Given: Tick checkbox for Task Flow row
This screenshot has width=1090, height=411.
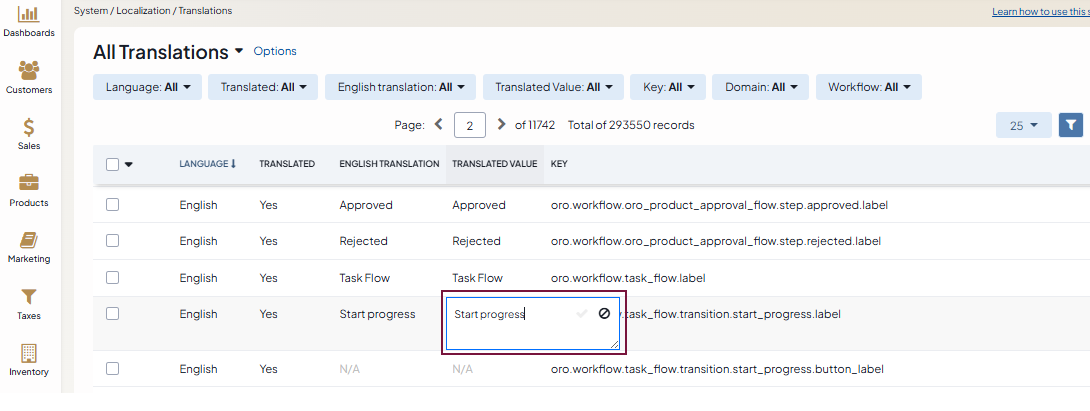Looking at the screenshot, I should pos(112,278).
